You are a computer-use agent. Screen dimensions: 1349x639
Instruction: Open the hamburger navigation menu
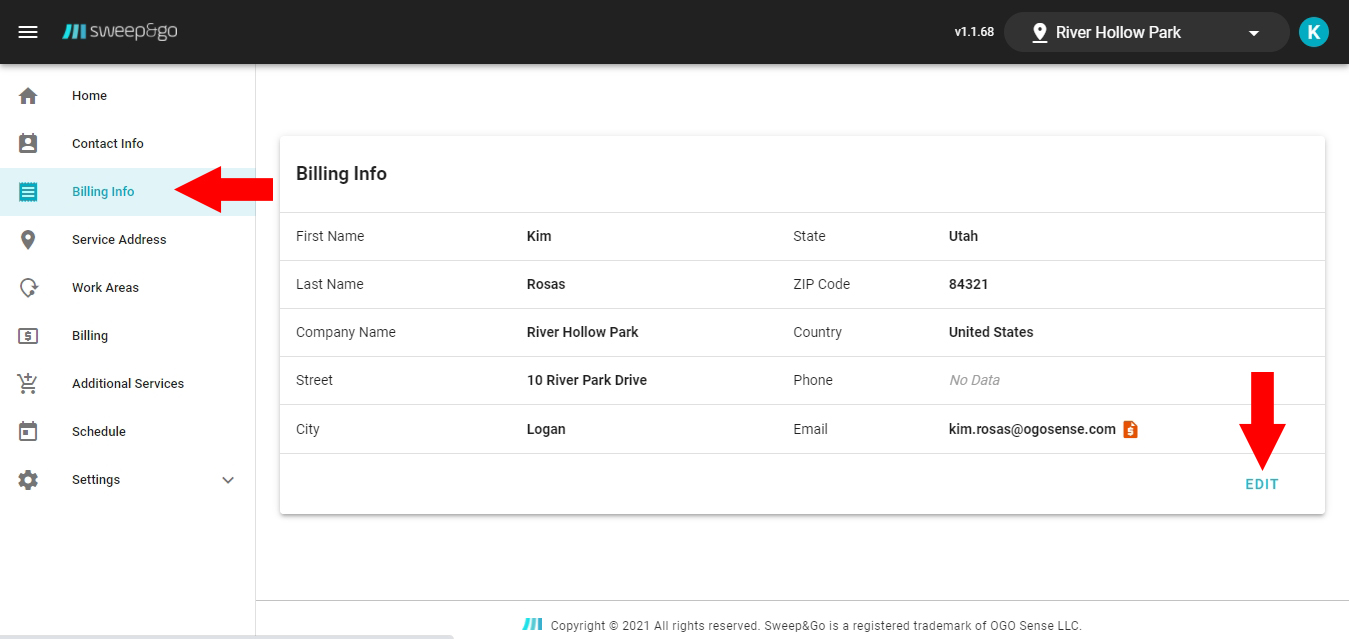click(28, 32)
